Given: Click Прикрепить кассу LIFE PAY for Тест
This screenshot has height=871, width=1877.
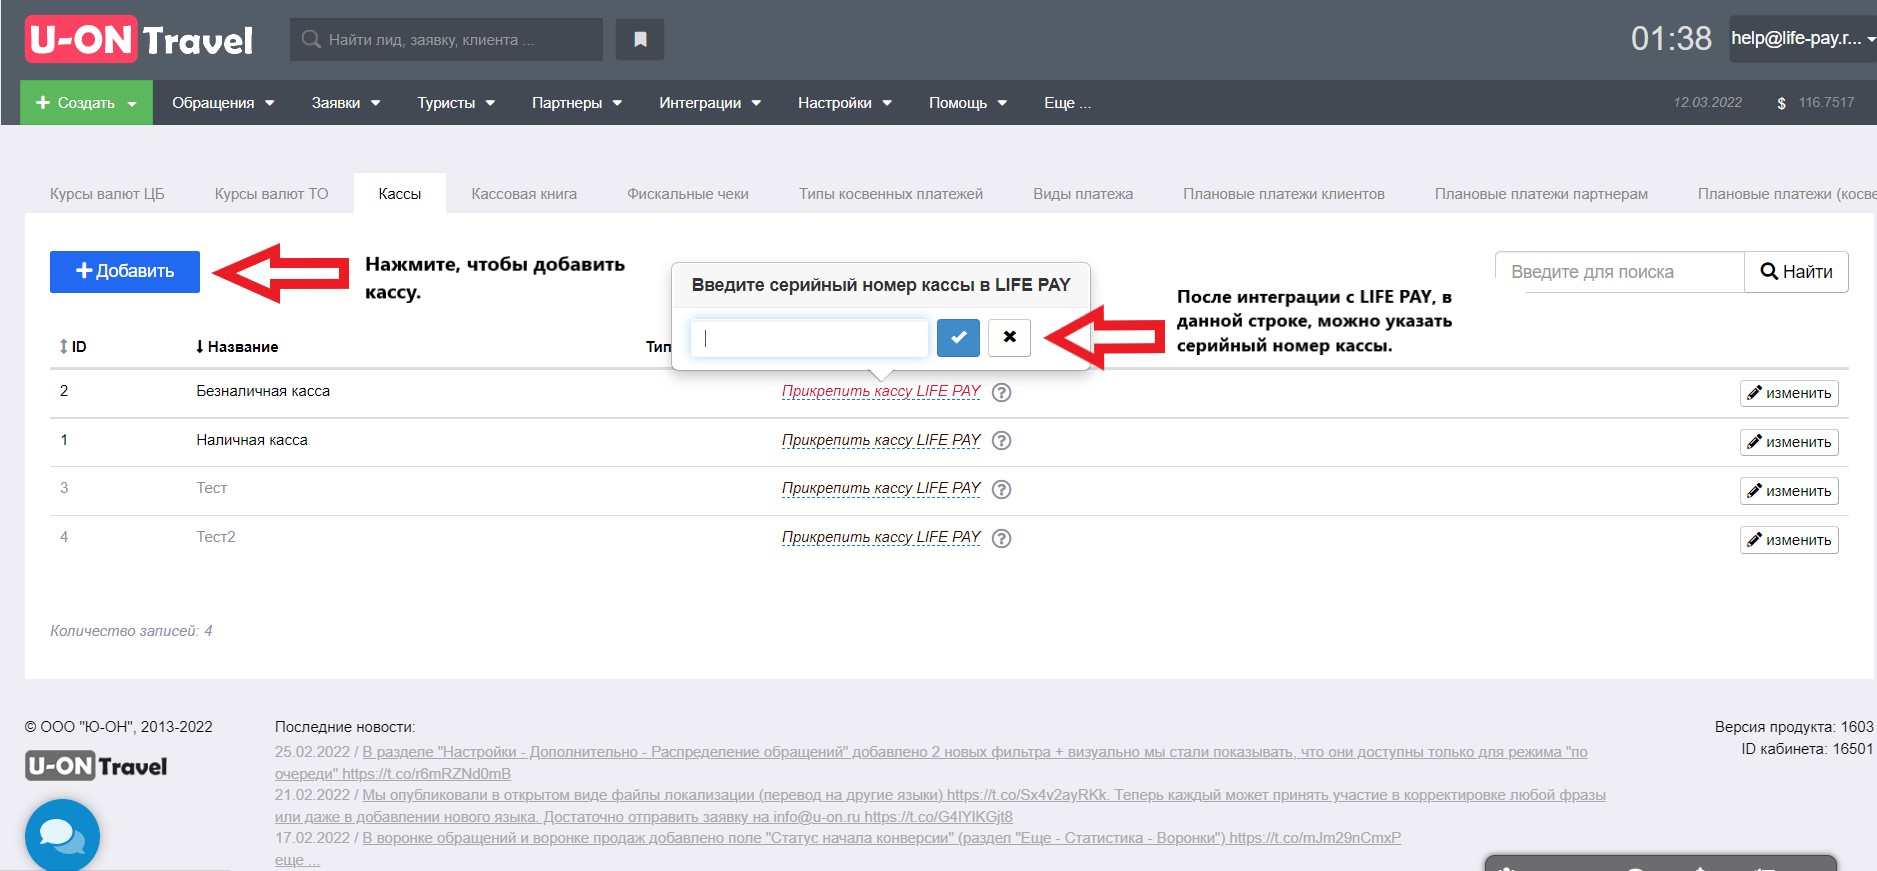Looking at the screenshot, I should point(881,488).
